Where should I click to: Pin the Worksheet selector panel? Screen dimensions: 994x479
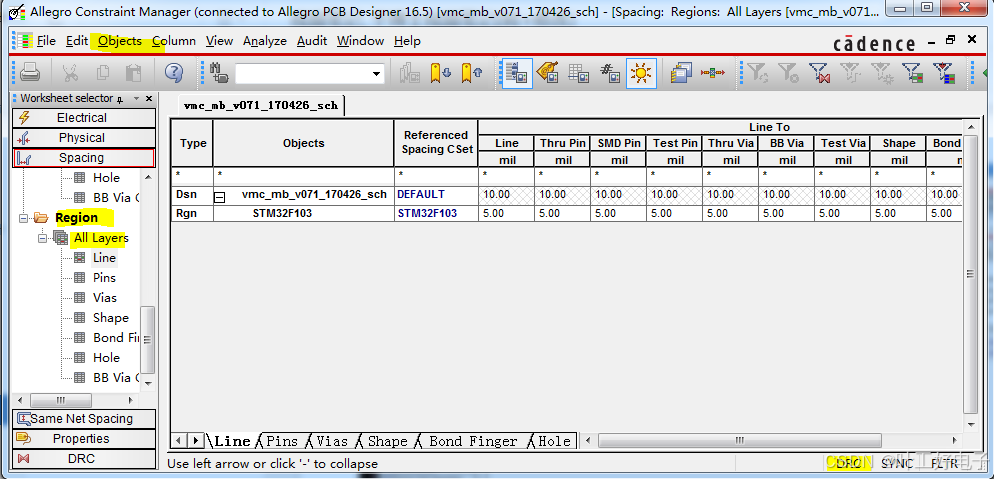point(120,99)
